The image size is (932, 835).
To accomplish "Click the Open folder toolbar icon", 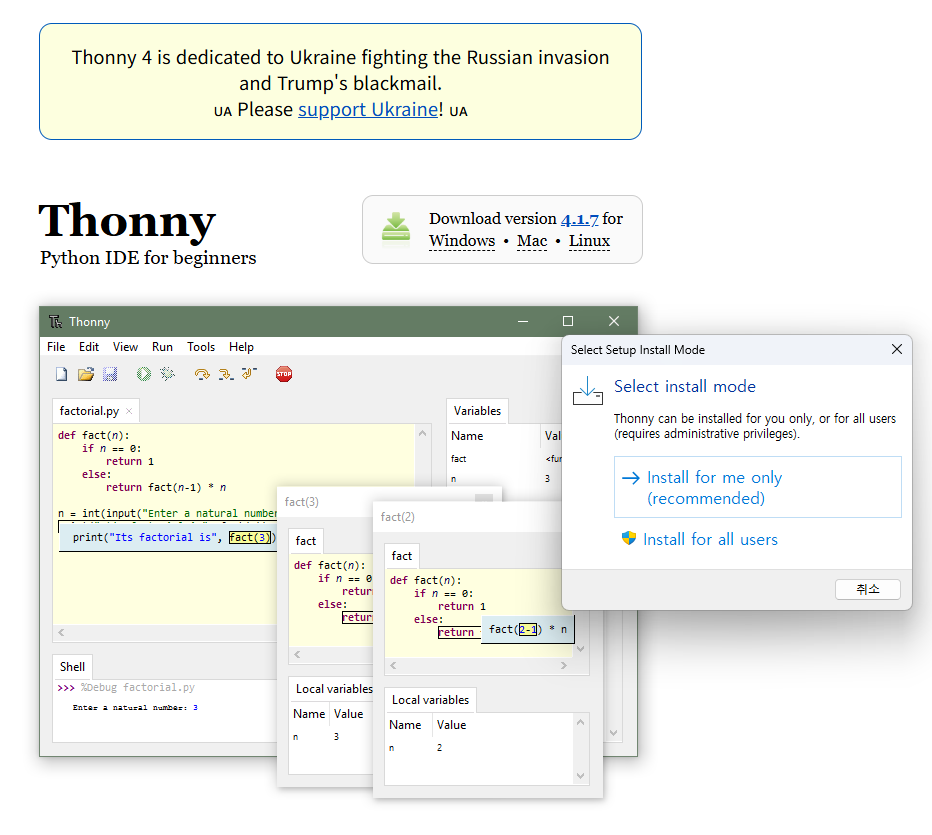I will click(x=86, y=374).
